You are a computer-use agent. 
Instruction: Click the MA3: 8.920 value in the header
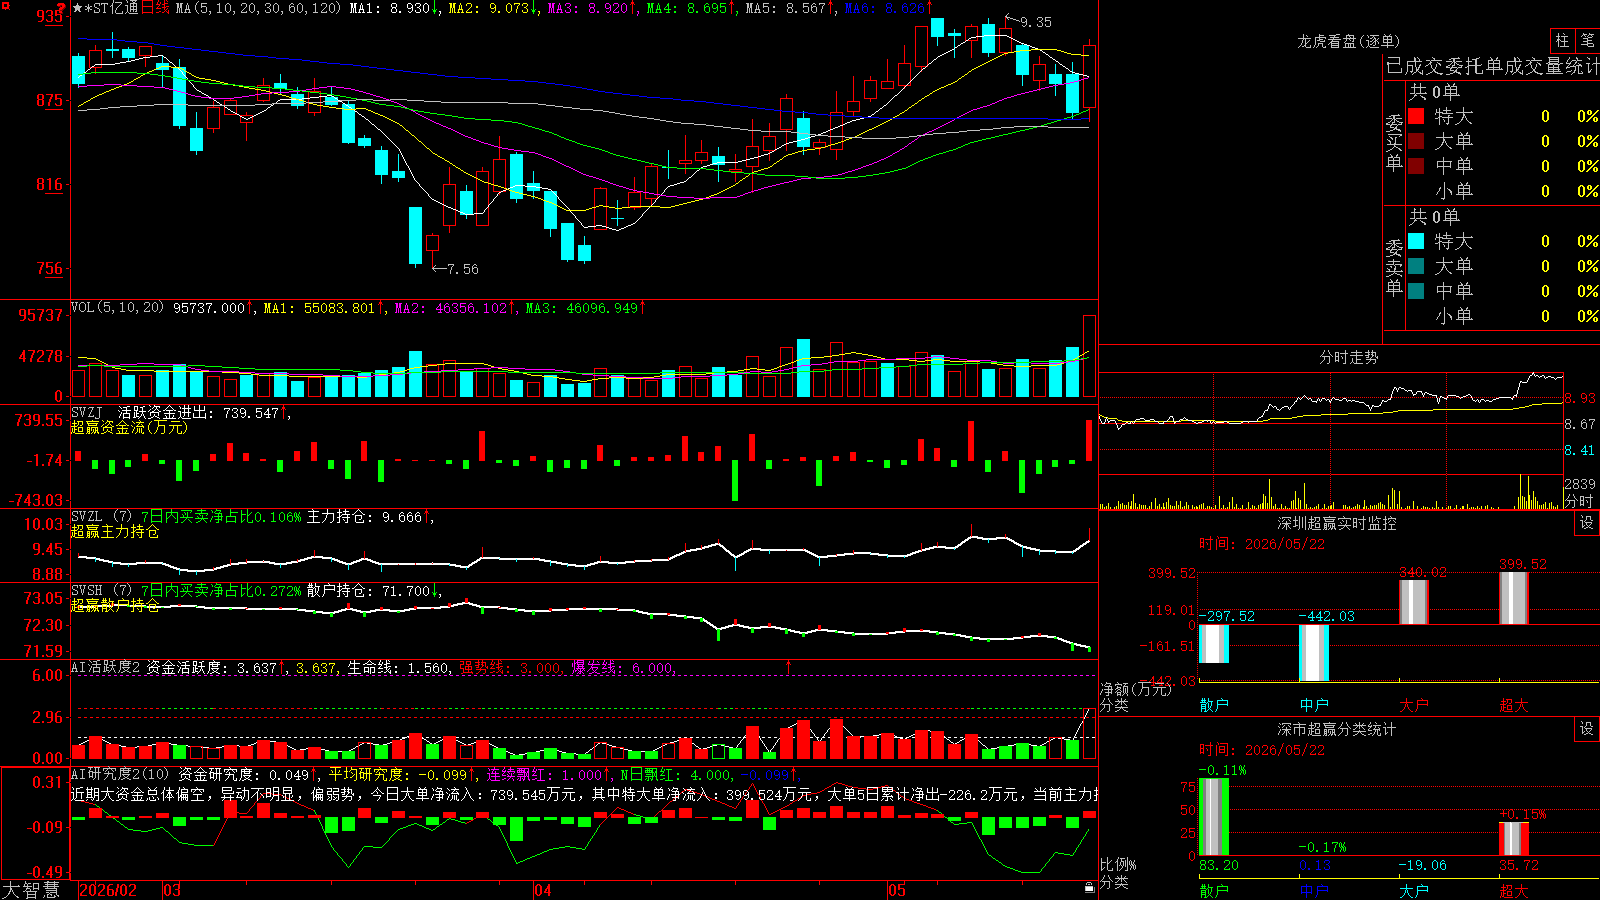pyautogui.click(x=588, y=8)
